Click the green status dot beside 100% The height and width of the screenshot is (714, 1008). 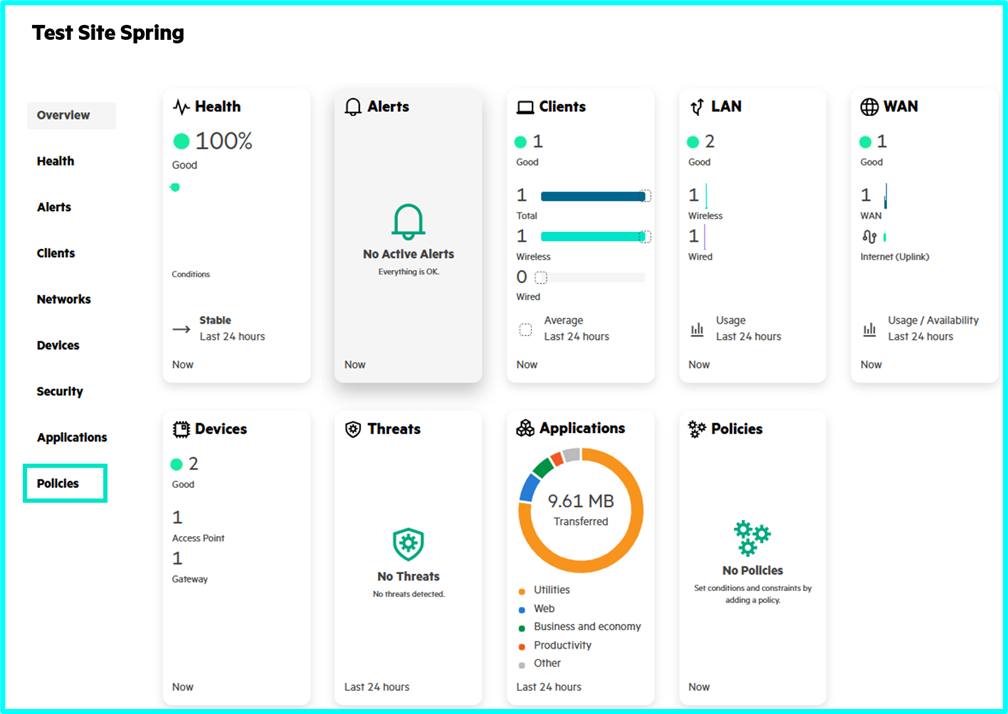(x=181, y=141)
